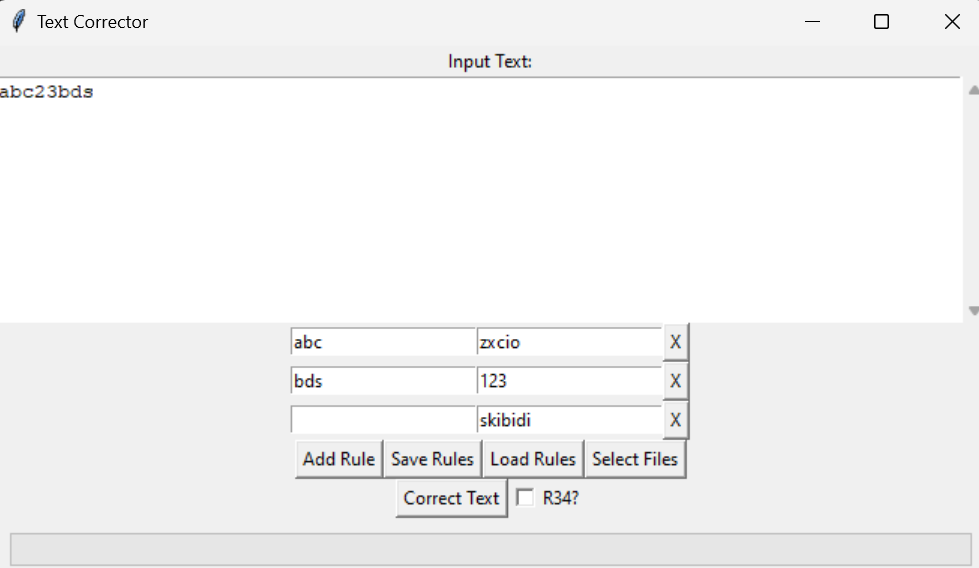Screen dimensions: 979x568
Task: Focus the empty find field in third rule
Action: [x=383, y=420]
